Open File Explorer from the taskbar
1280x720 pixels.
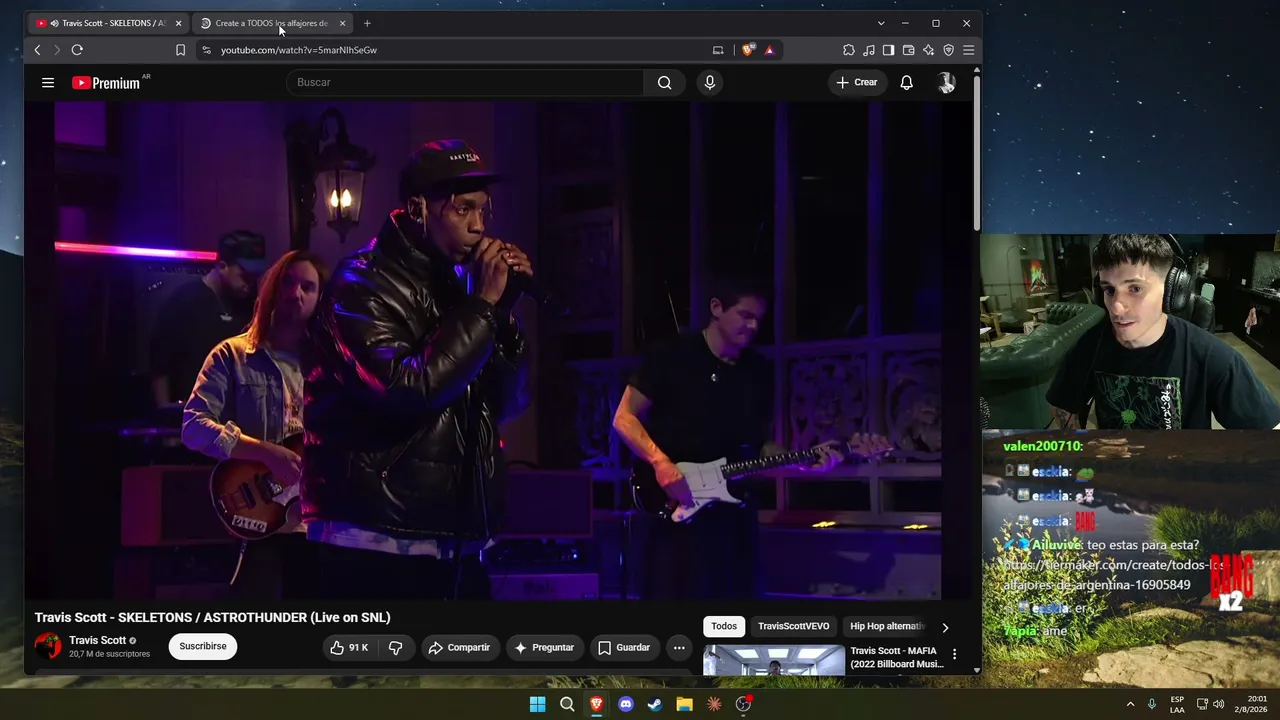(685, 704)
